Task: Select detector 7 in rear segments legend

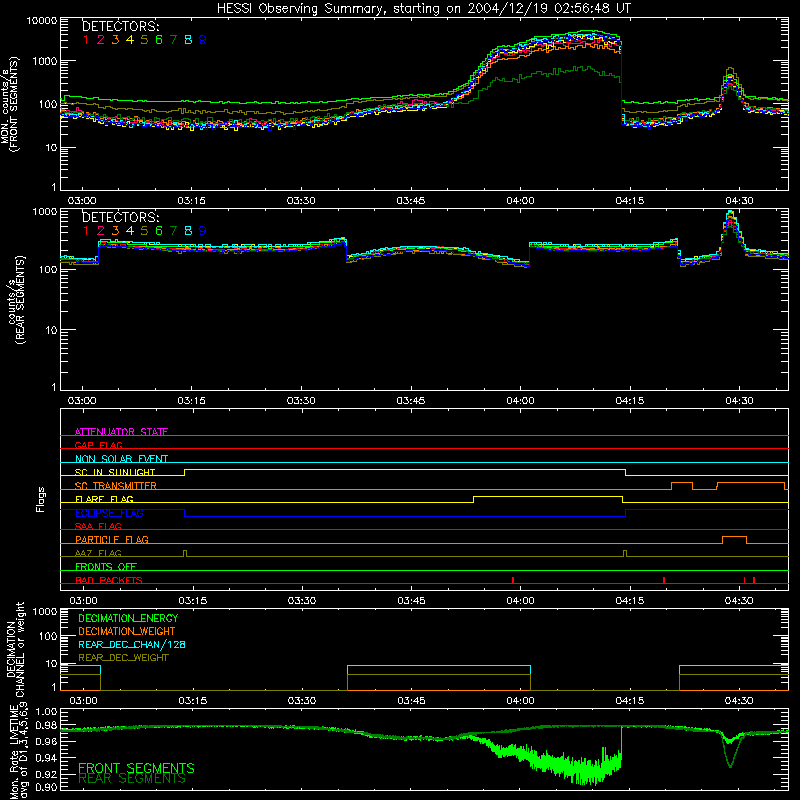Action: [x=173, y=231]
